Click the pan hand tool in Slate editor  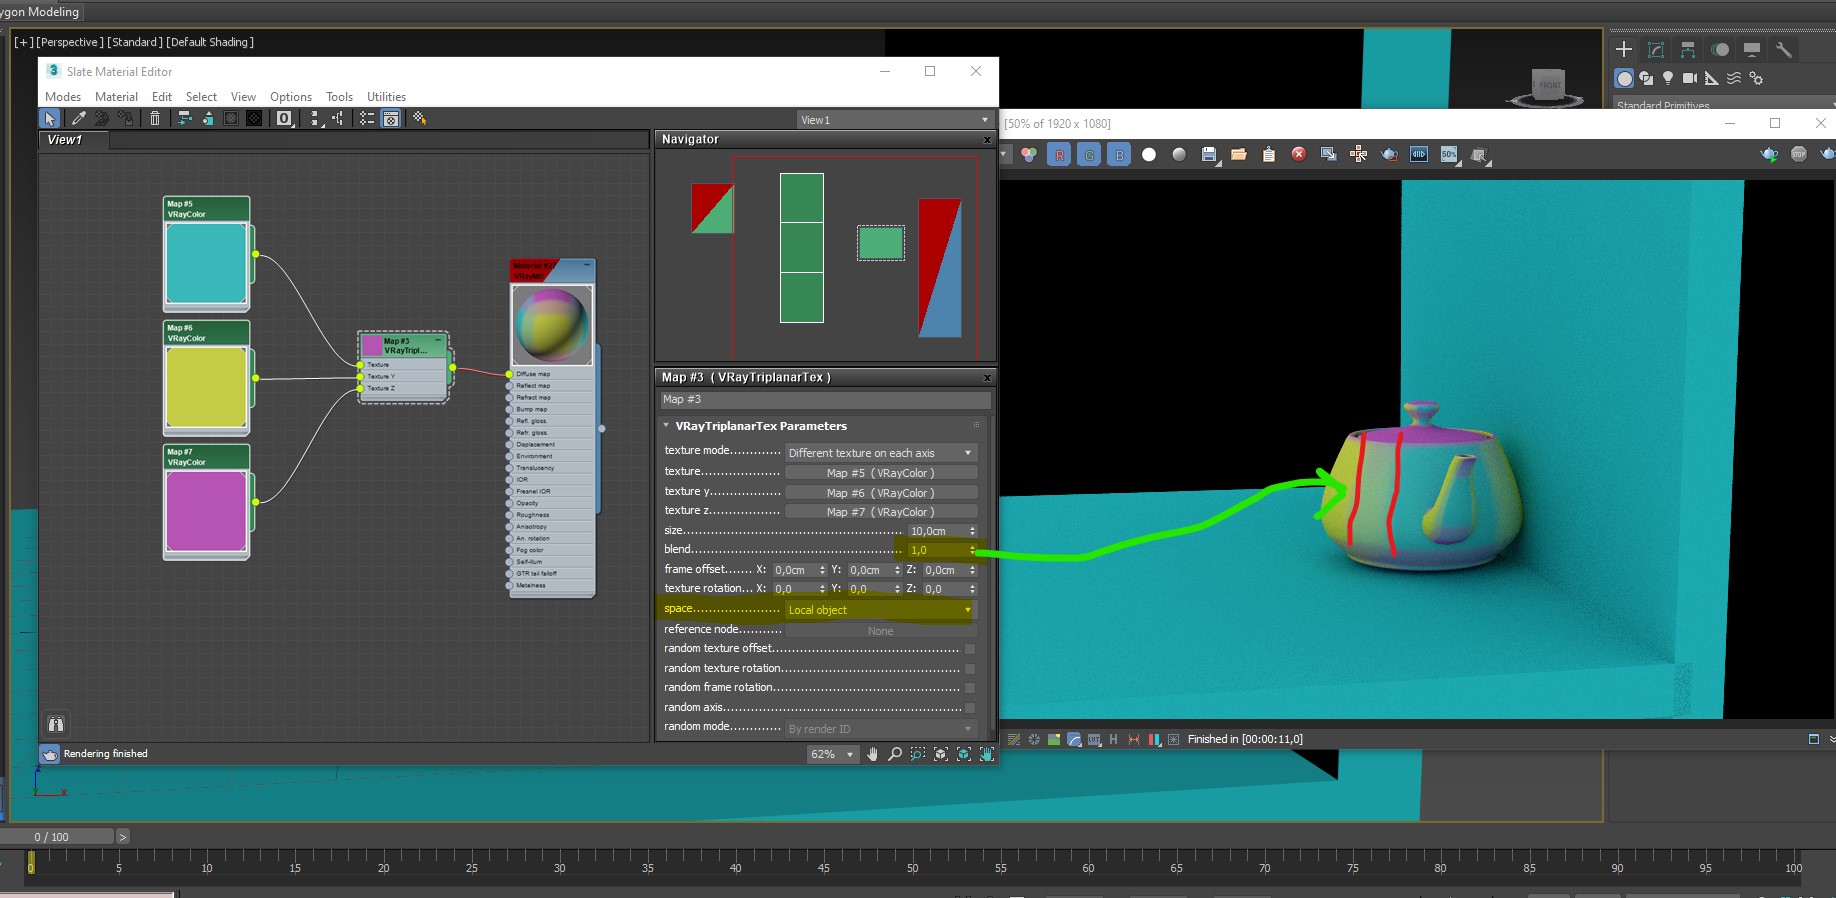coord(872,754)
